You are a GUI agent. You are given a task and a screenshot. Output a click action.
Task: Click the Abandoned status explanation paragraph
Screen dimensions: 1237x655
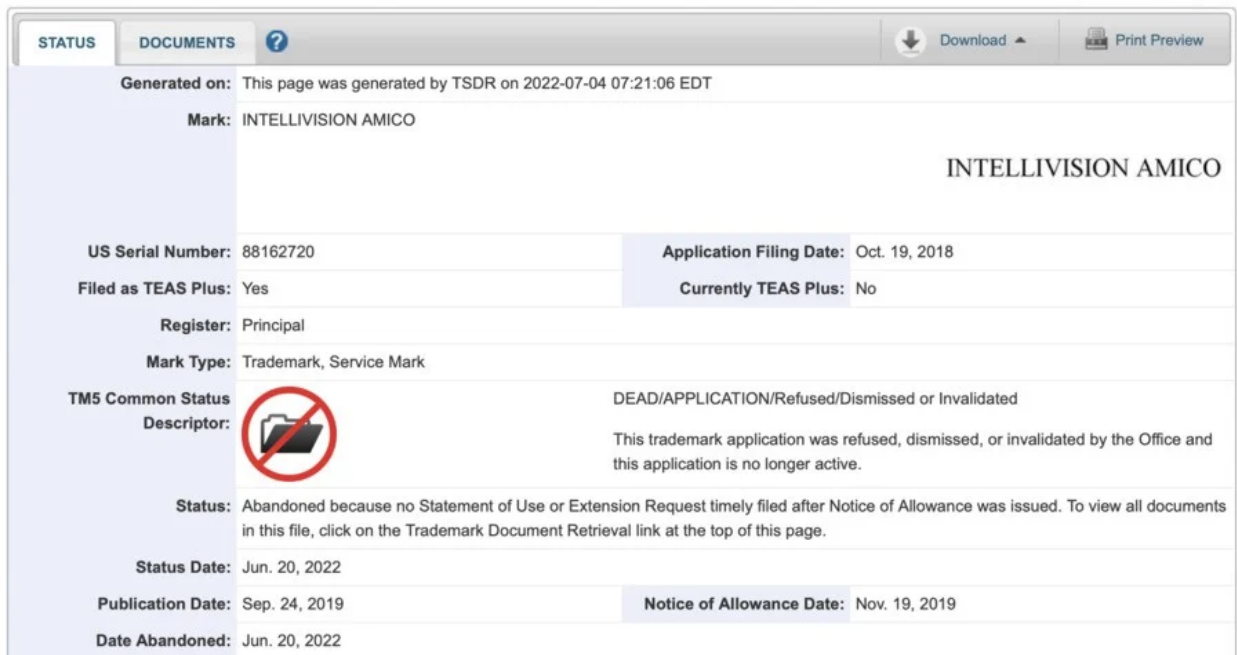(x=734, y=519)
